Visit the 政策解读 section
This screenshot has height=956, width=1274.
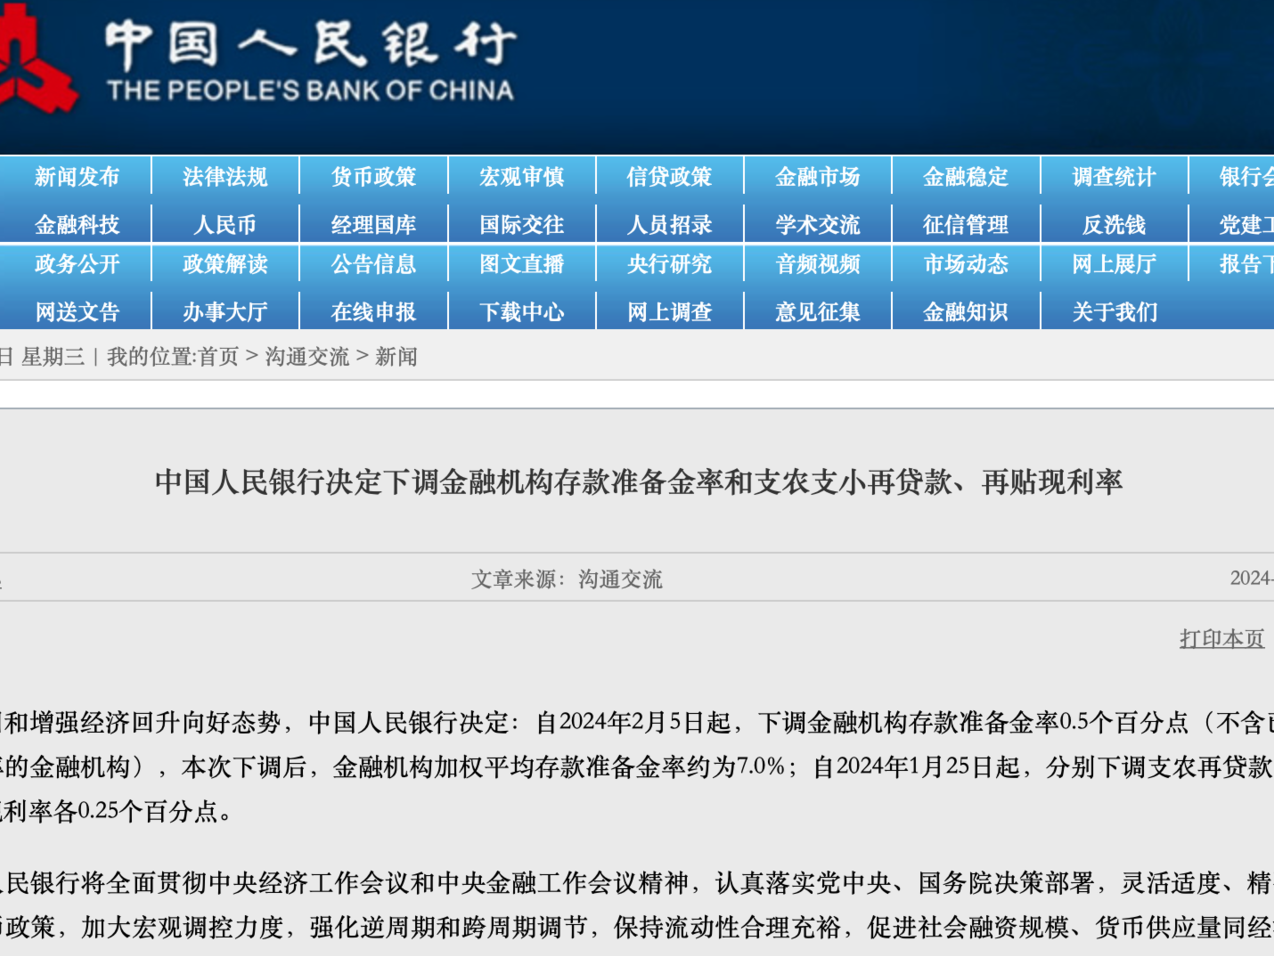coord(225,264)
